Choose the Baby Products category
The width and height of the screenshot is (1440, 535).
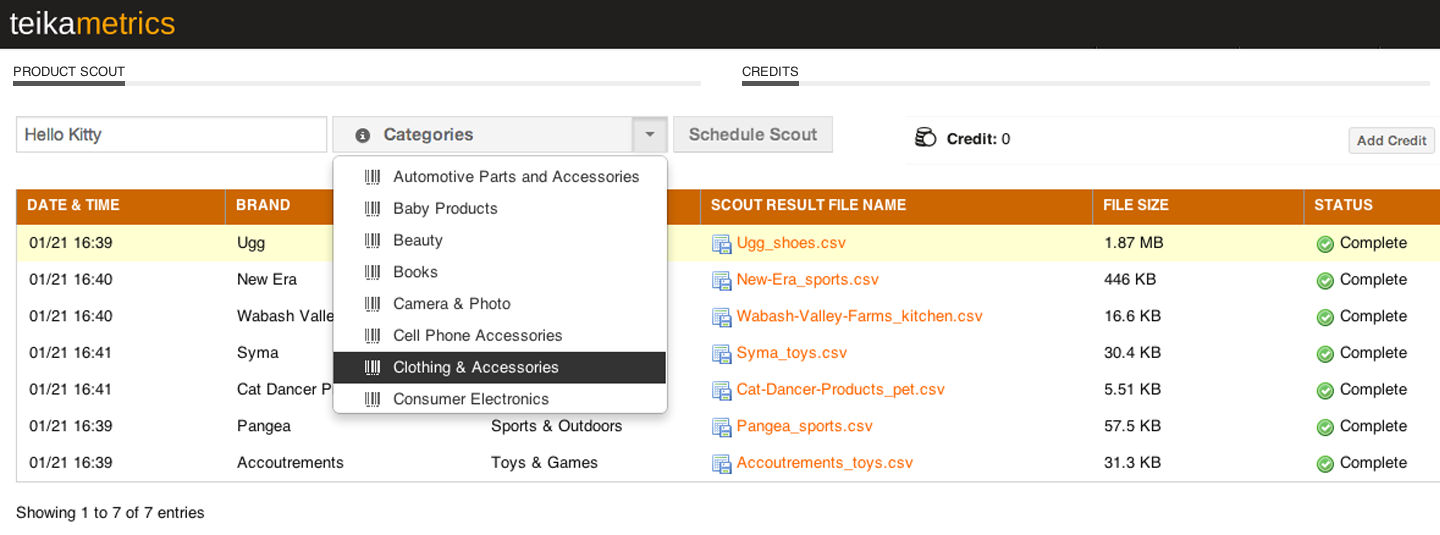click(x=500, y=209)
